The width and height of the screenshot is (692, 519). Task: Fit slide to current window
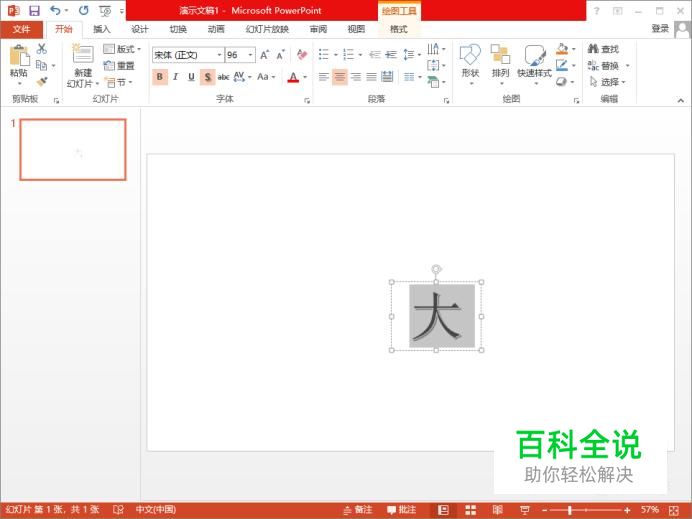click(x=674, y=510)
